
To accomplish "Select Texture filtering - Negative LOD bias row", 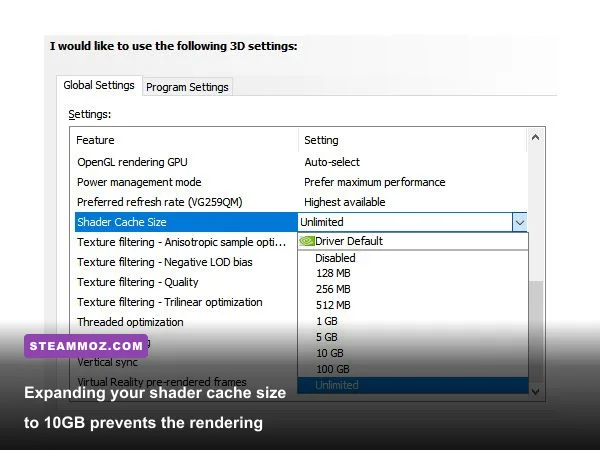I will coord(186,262).
